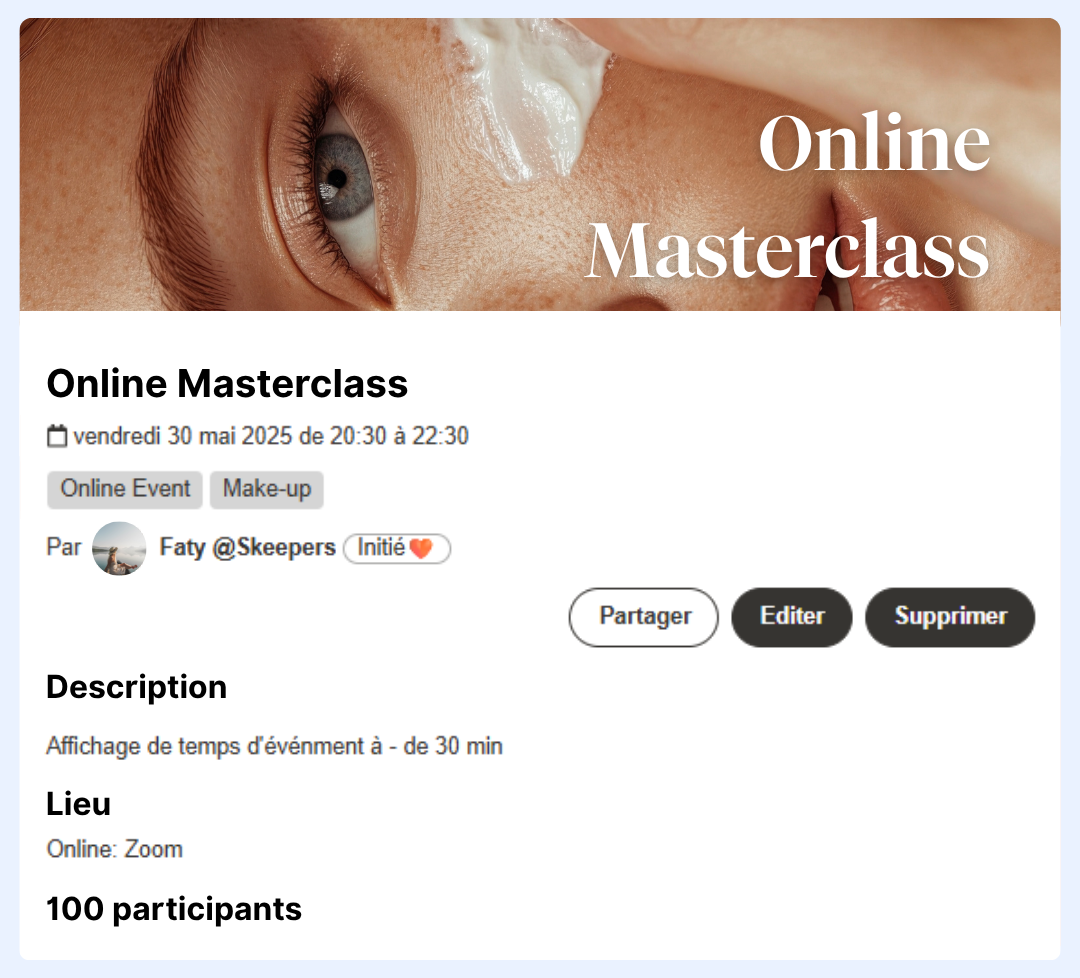
Task: Click the description text about 30 min
Action: pos(274,747)
